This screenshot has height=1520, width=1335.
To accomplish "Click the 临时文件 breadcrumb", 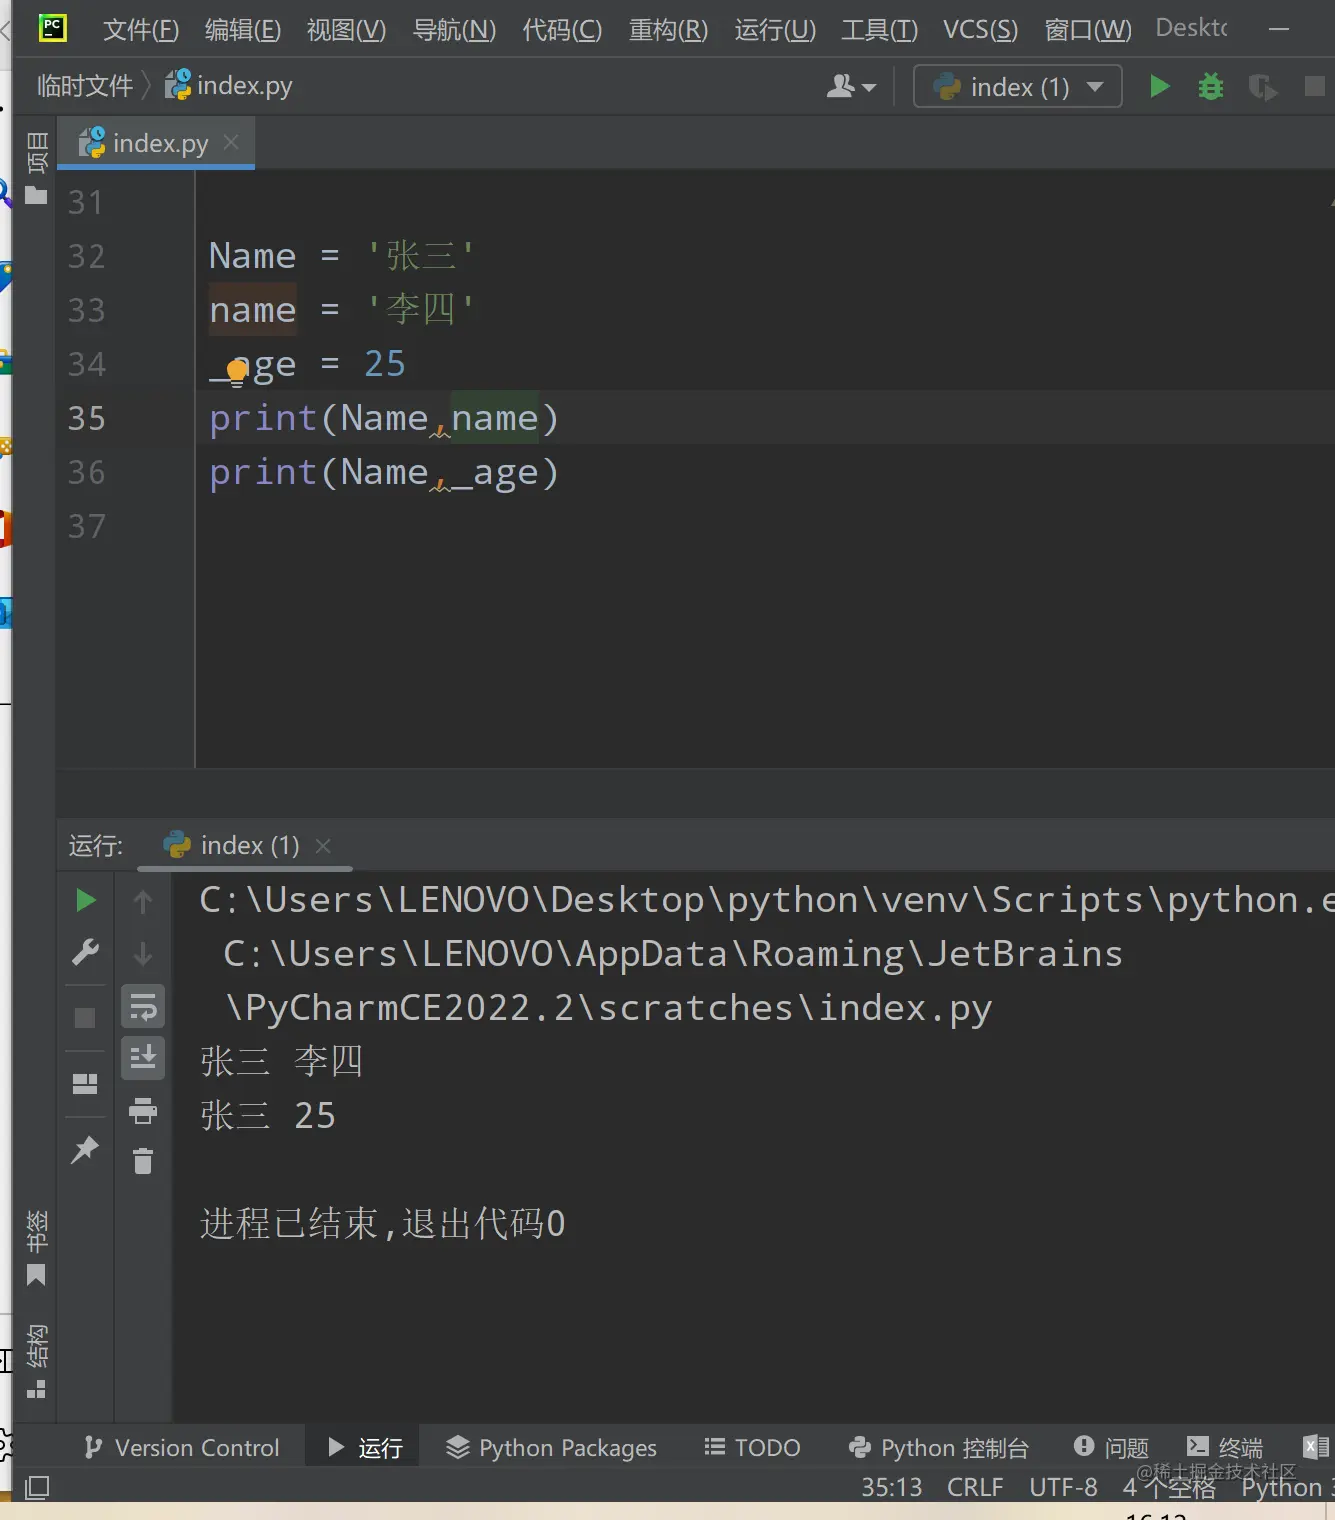I will 85,86.
